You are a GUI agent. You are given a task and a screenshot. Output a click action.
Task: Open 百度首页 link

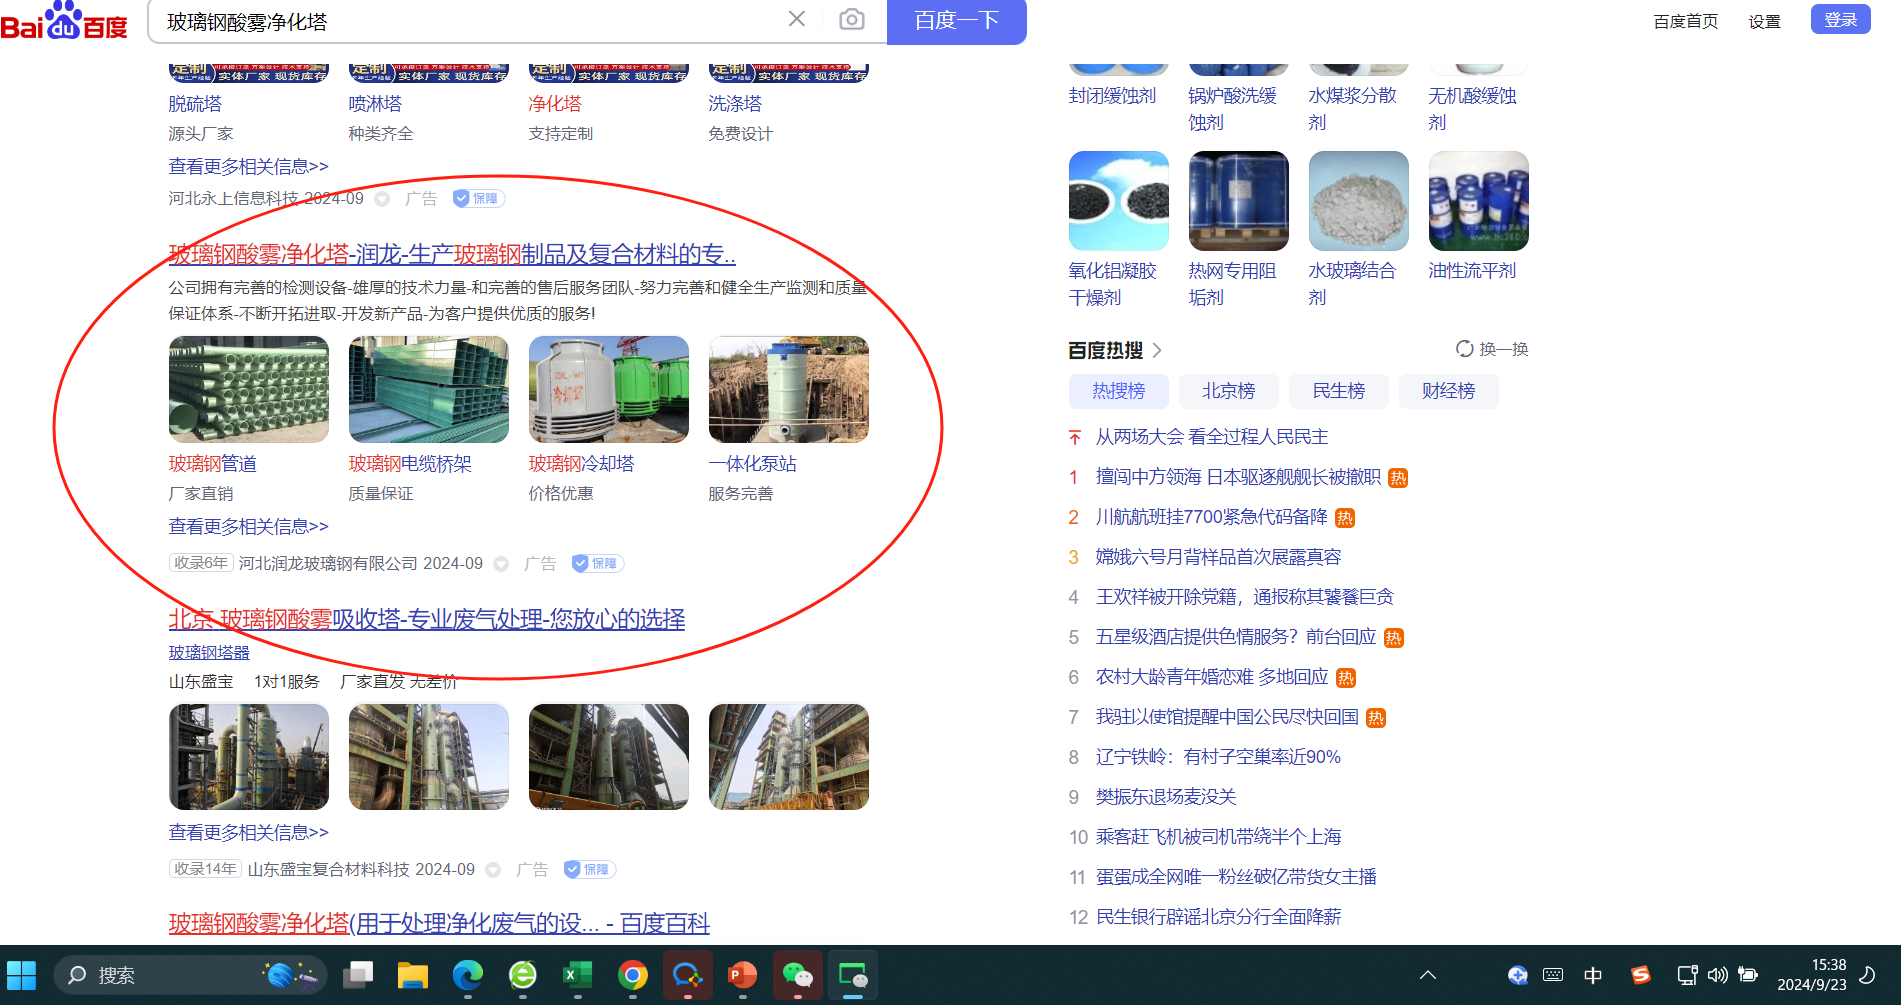[x=1685, y=21]
